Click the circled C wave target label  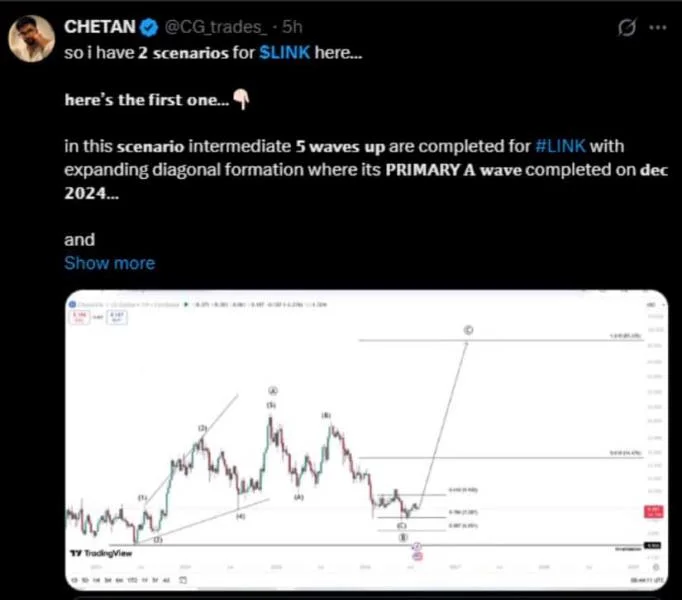point(468,330)
